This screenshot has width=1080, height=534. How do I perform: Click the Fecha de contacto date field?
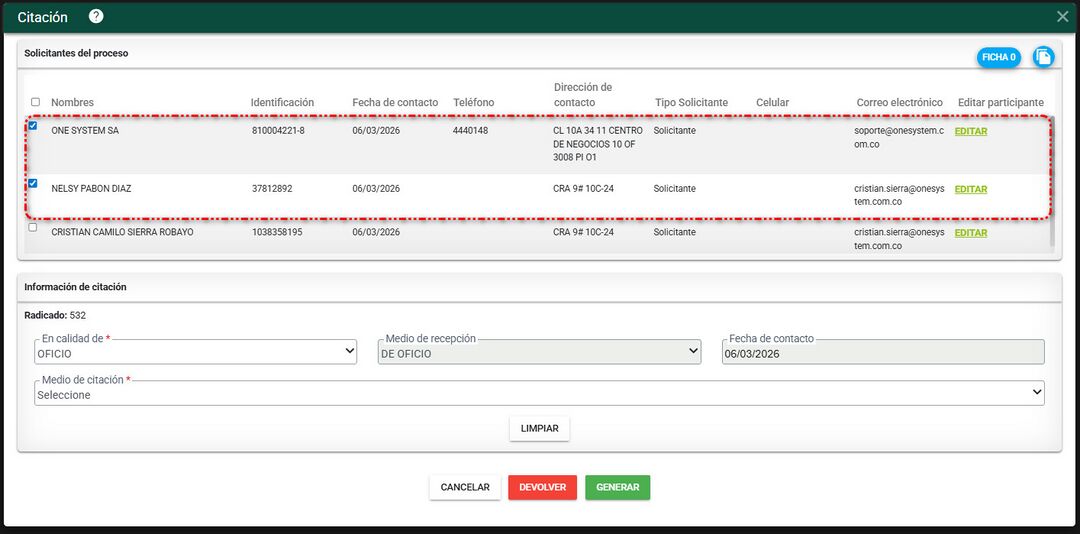[882, 353]
